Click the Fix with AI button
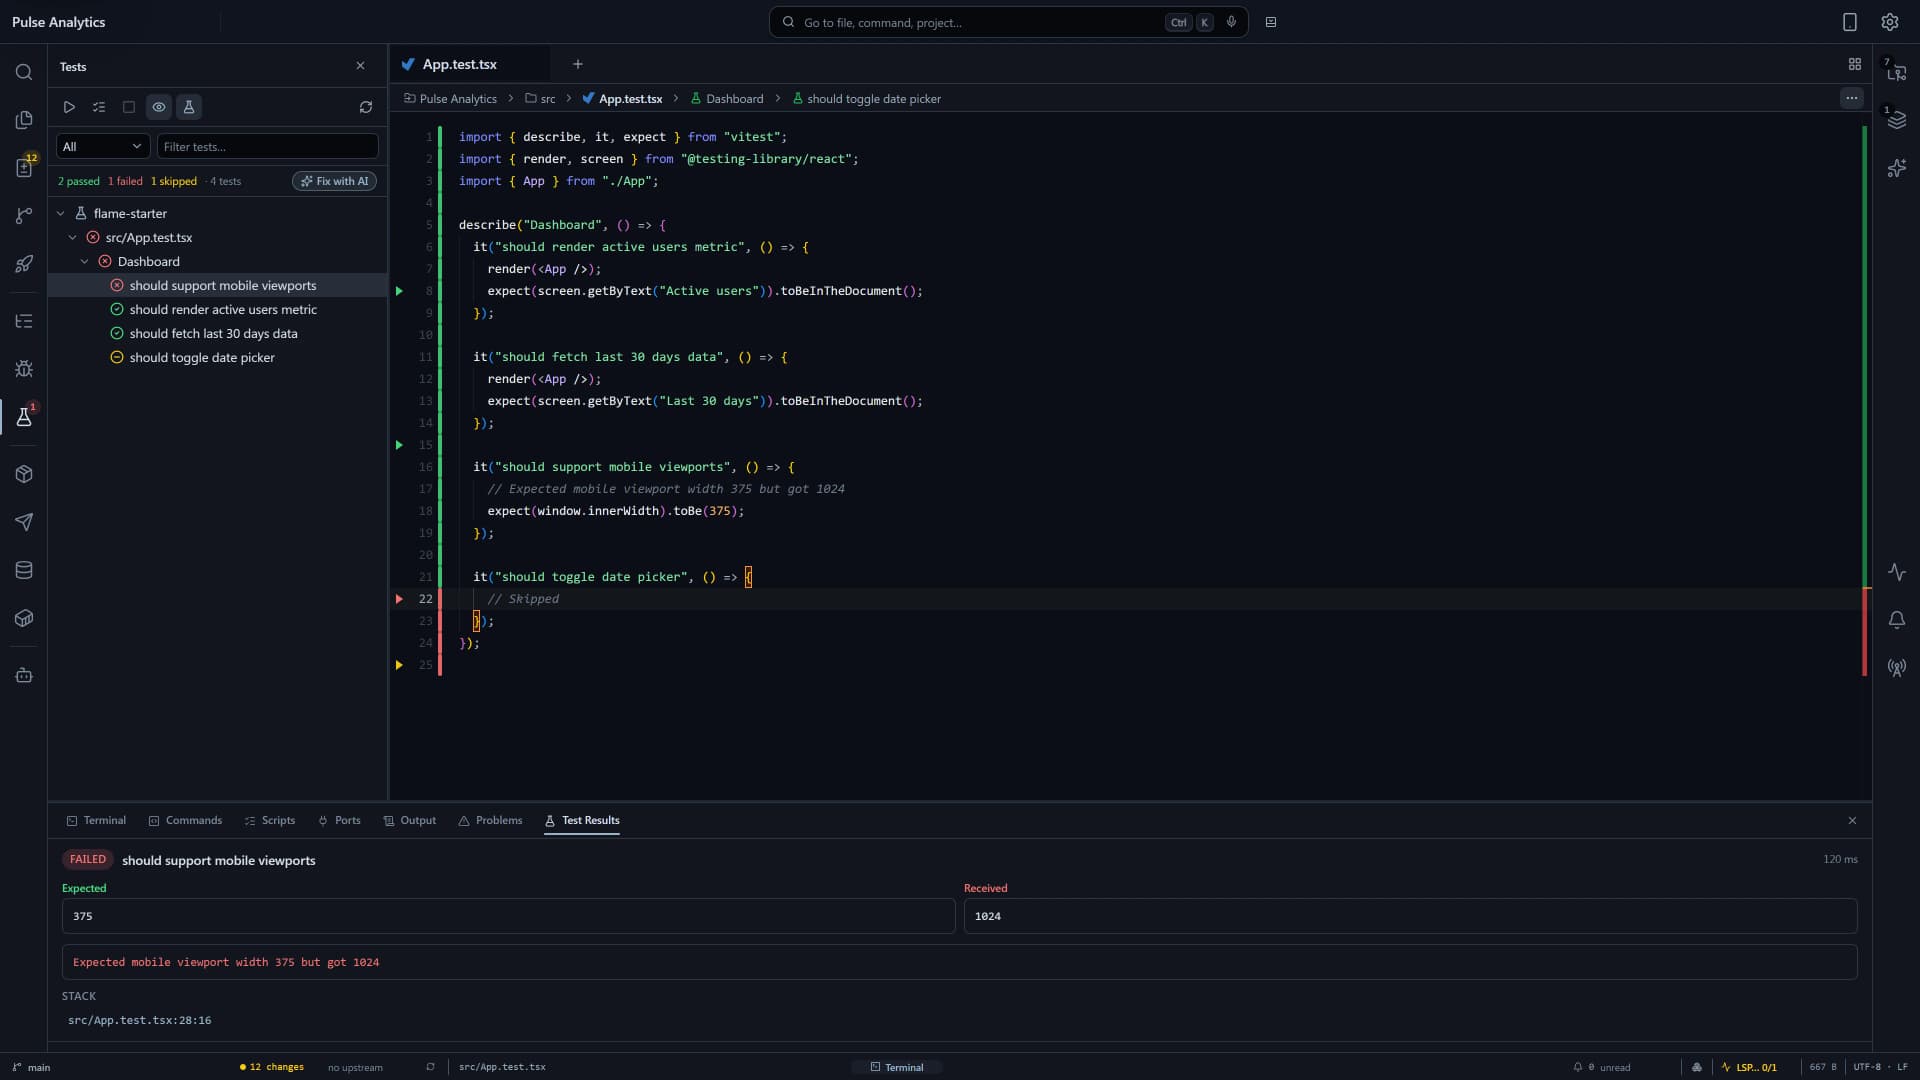Screen dimensions: 1920x1080 [x=334, y=181]
